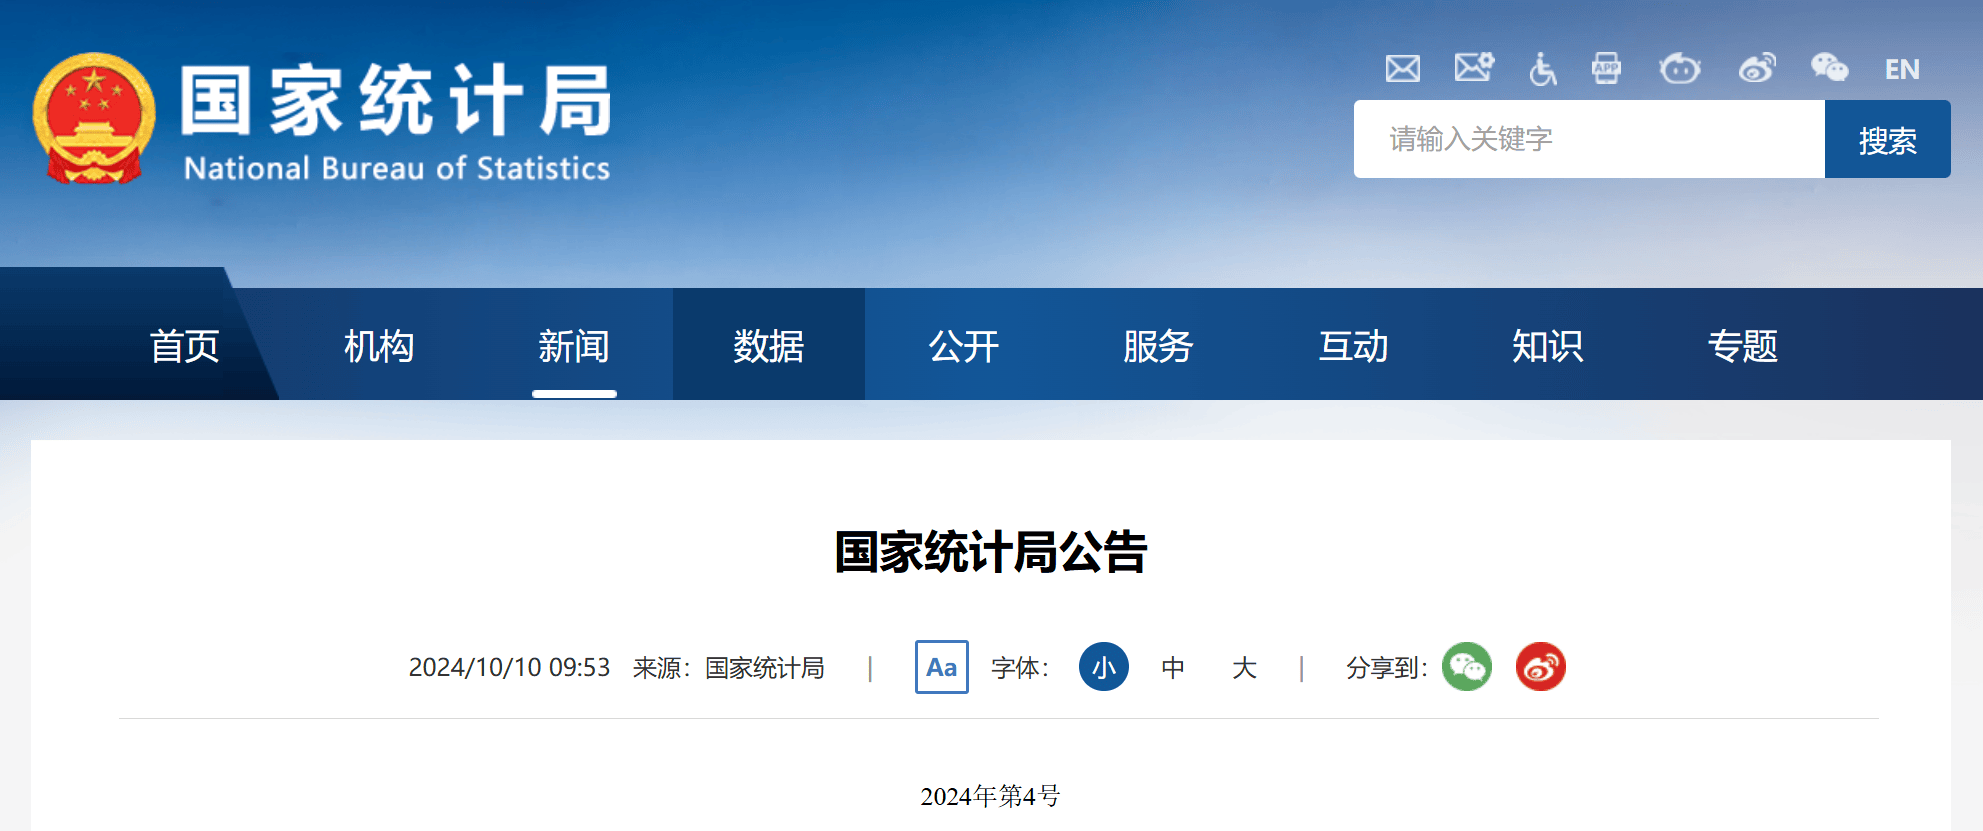Click the Aa font icon
Viewport: 1983px width, 831px height.
click(x=942, y=667)
